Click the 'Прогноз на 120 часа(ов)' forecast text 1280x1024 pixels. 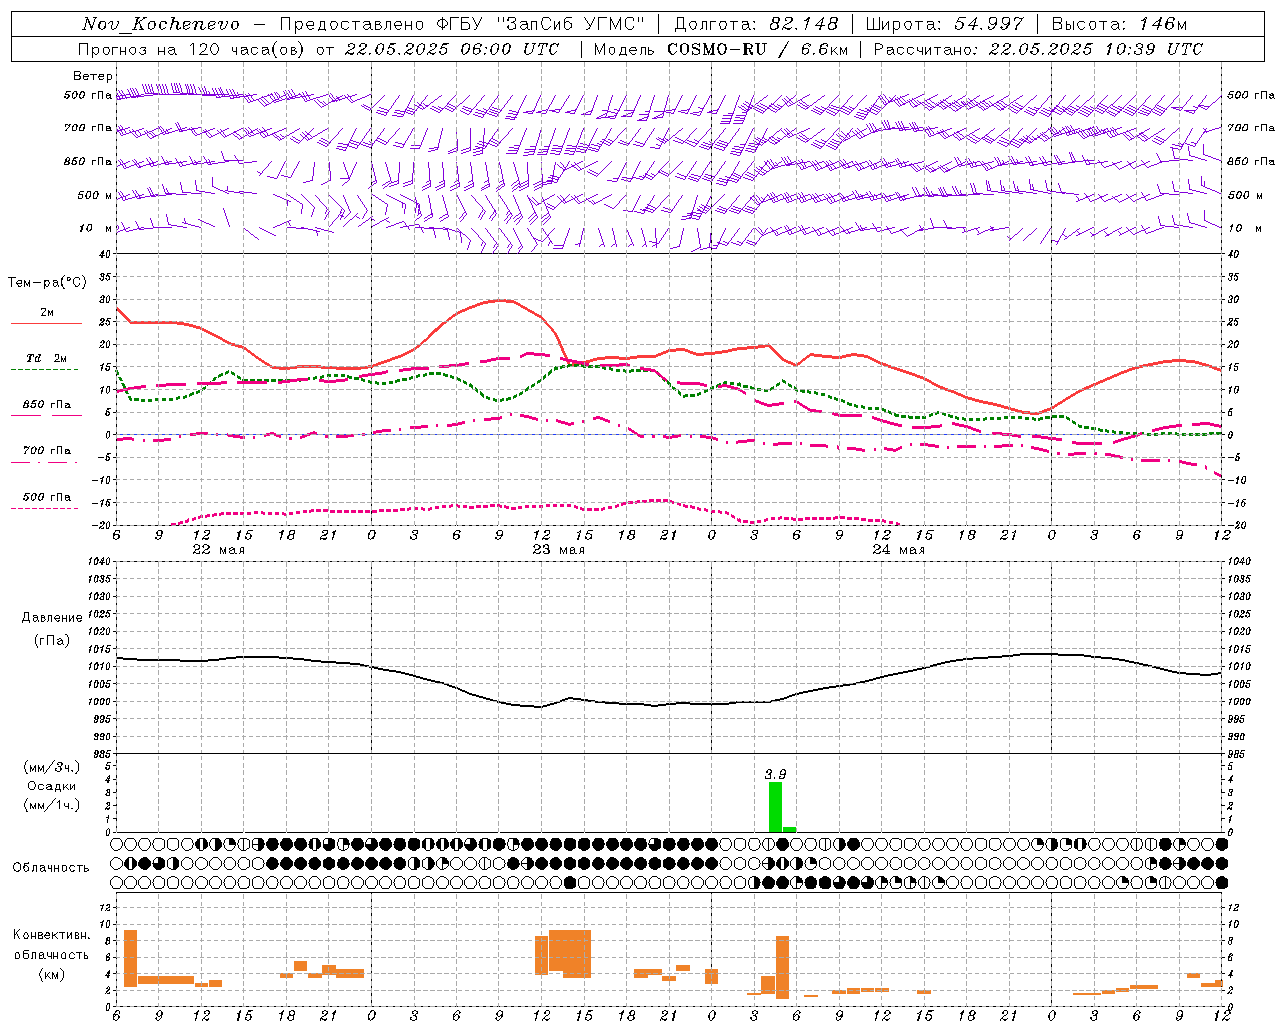pyautogui.click(x=193, y=49)
